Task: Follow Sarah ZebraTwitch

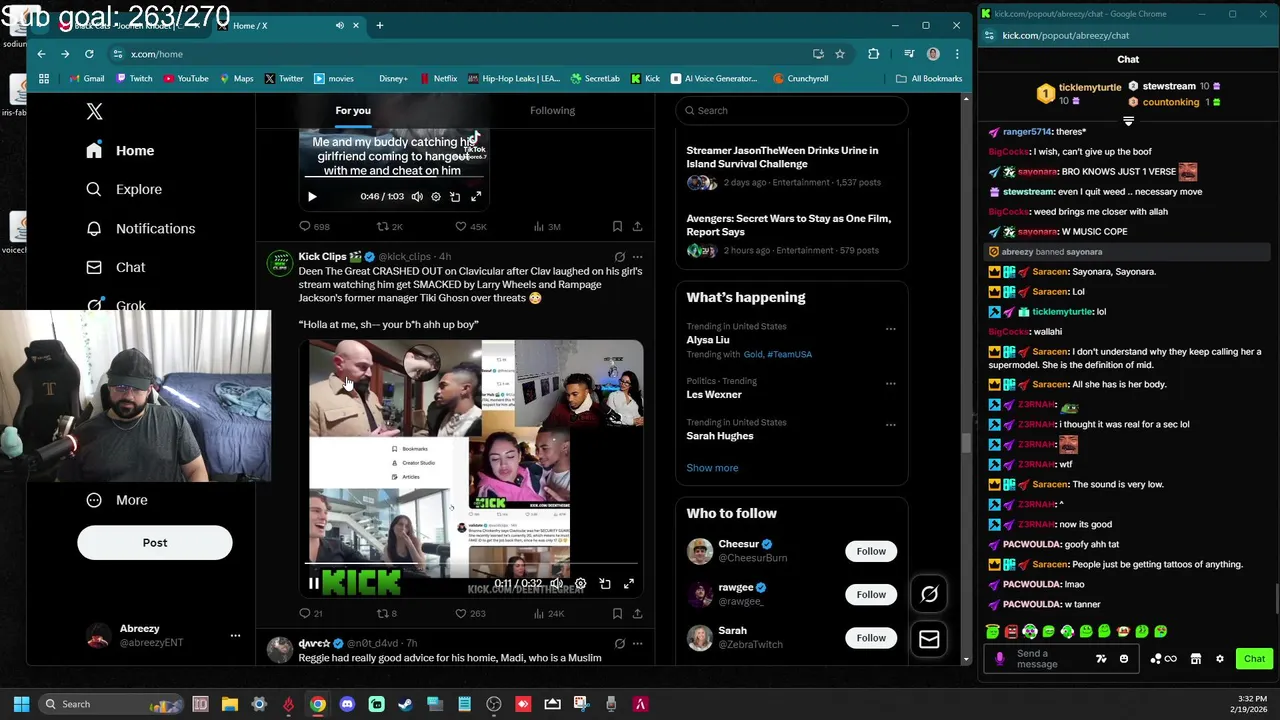Action: [x=871, y=638]
